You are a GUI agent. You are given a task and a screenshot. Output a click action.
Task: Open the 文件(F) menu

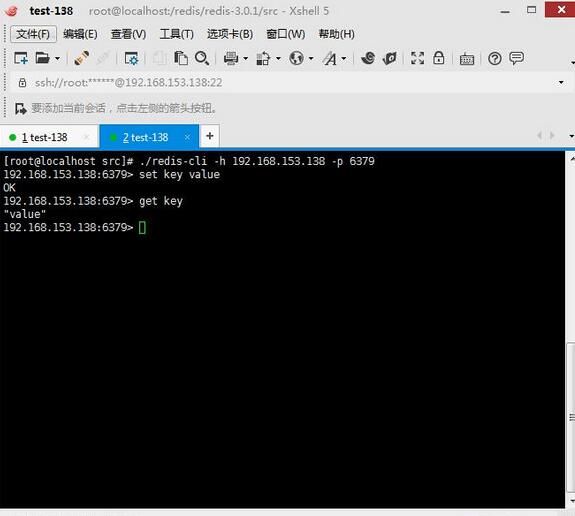click(x=33, y=34)
